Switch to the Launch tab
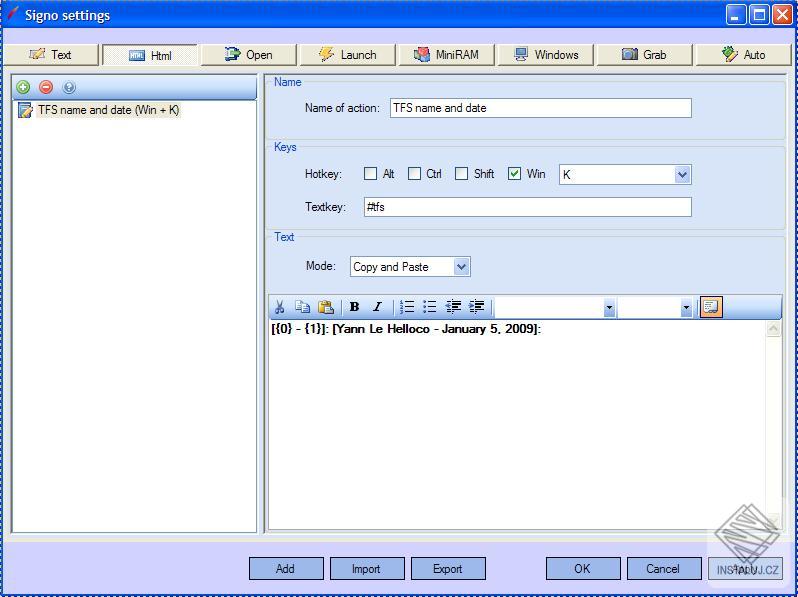 (348, 54)
